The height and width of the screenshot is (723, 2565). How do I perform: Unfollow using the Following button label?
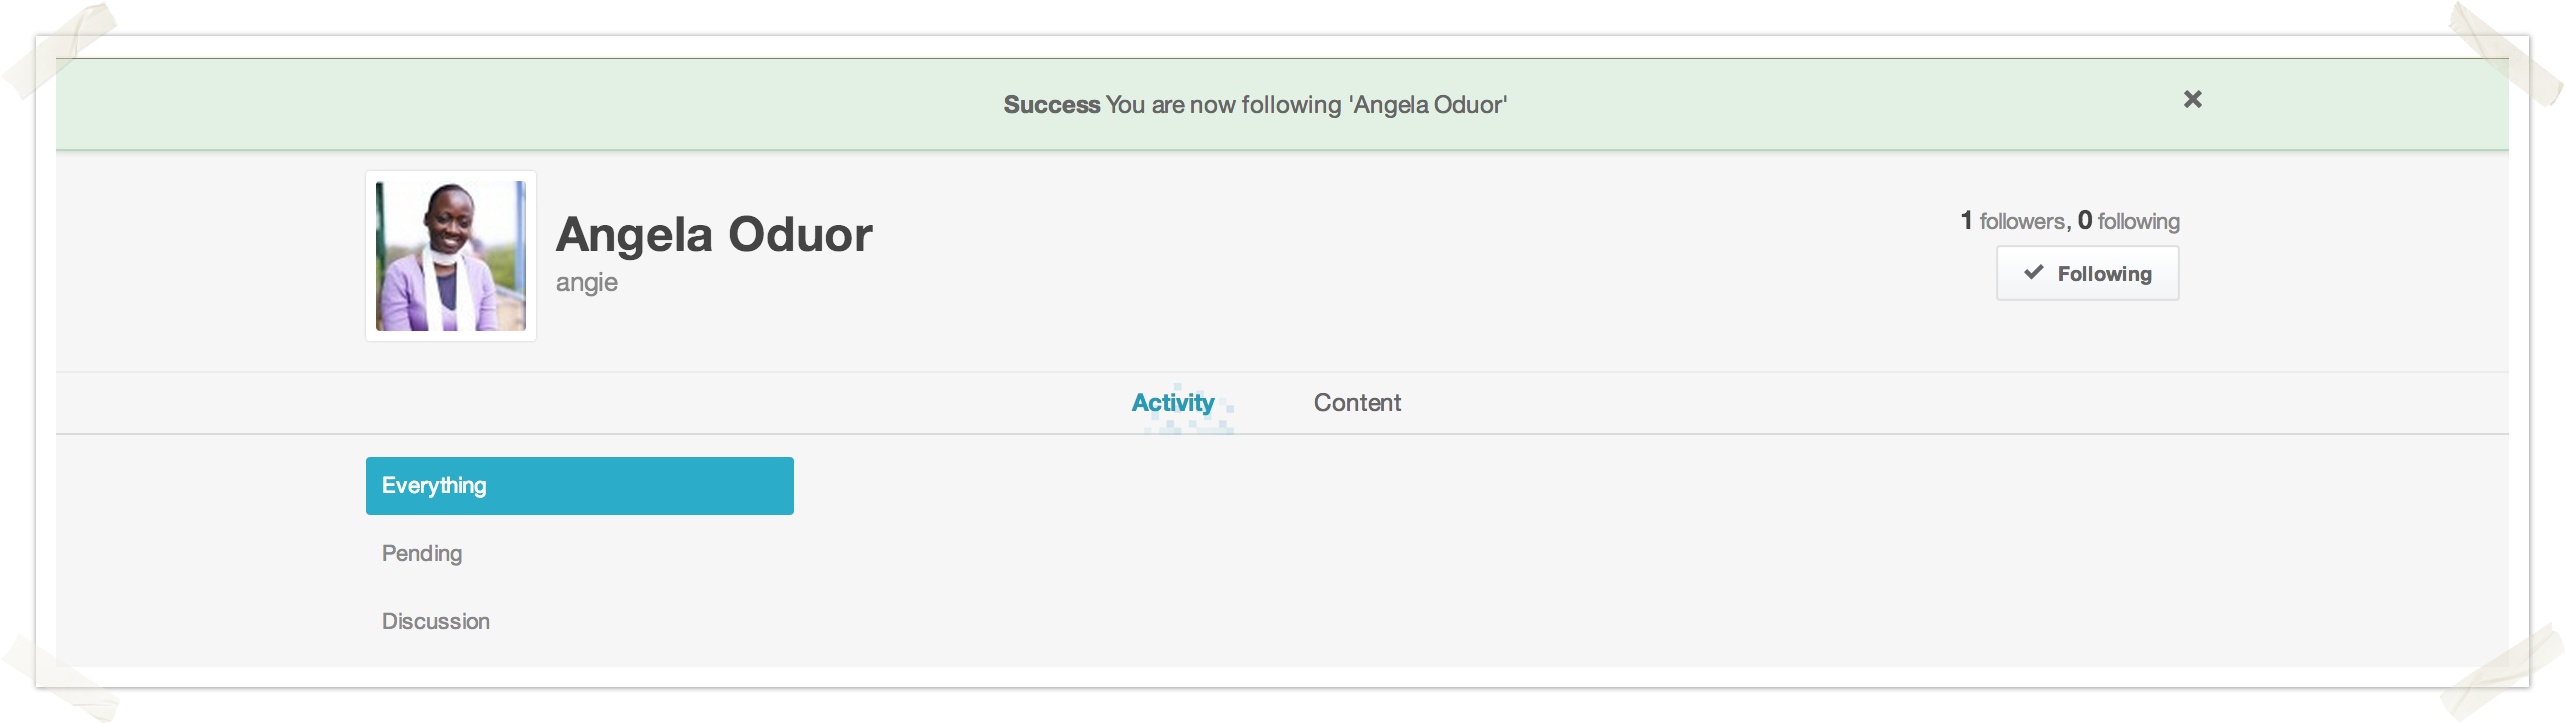coord(2104,274)
